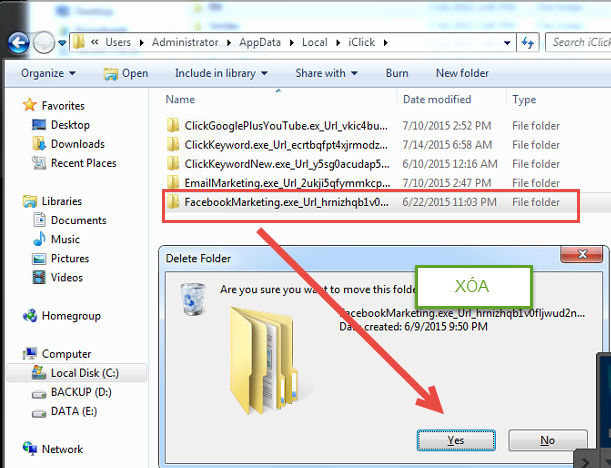Expand the arrow after Users breadcrumb
This screenshot has height=468, width=611.
[142, 42]
